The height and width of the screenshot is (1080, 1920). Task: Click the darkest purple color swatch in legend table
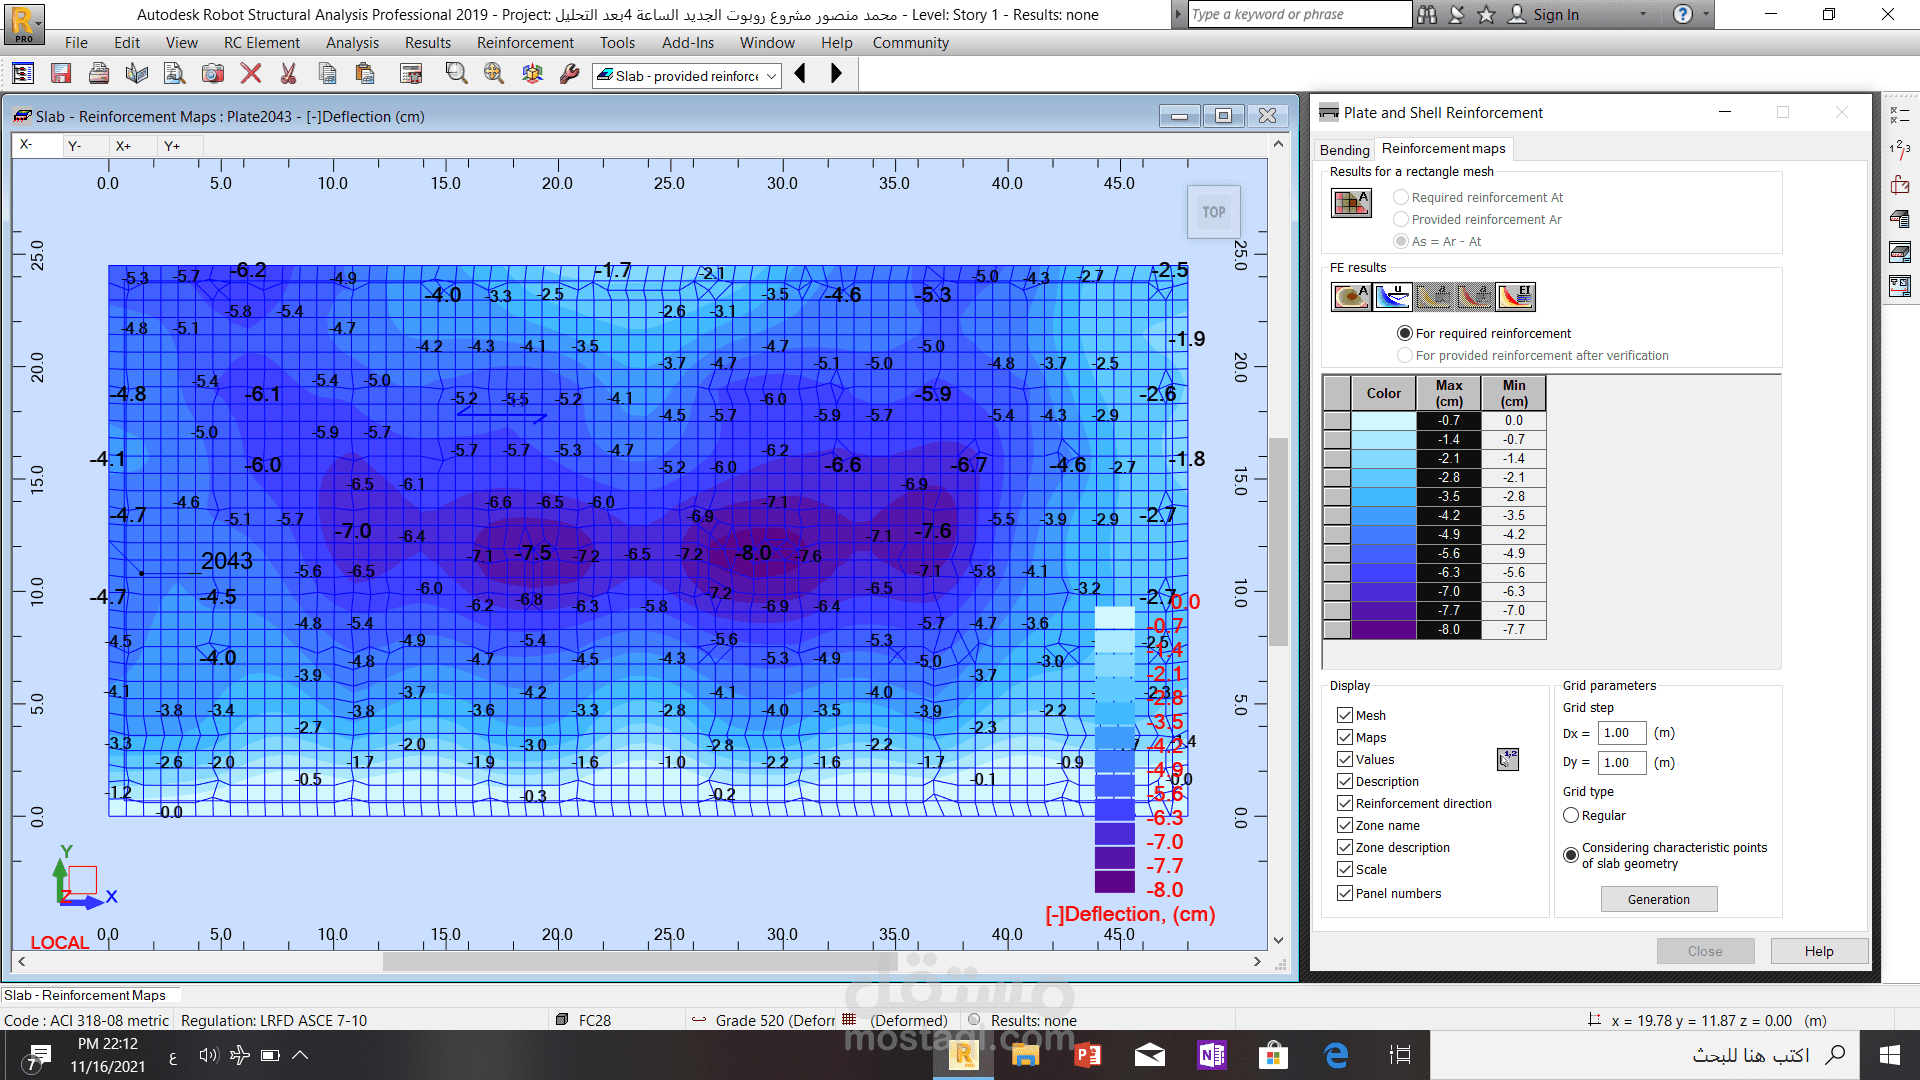tap(1383, 630)
